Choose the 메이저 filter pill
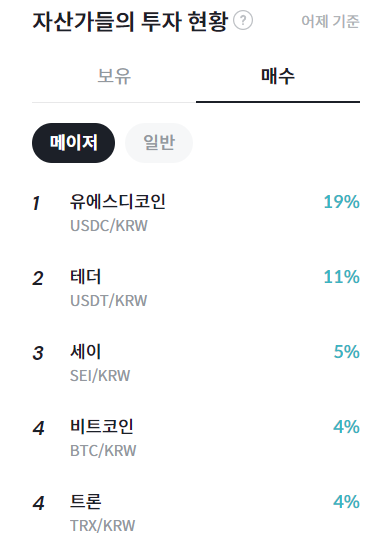 coord(73,143)
